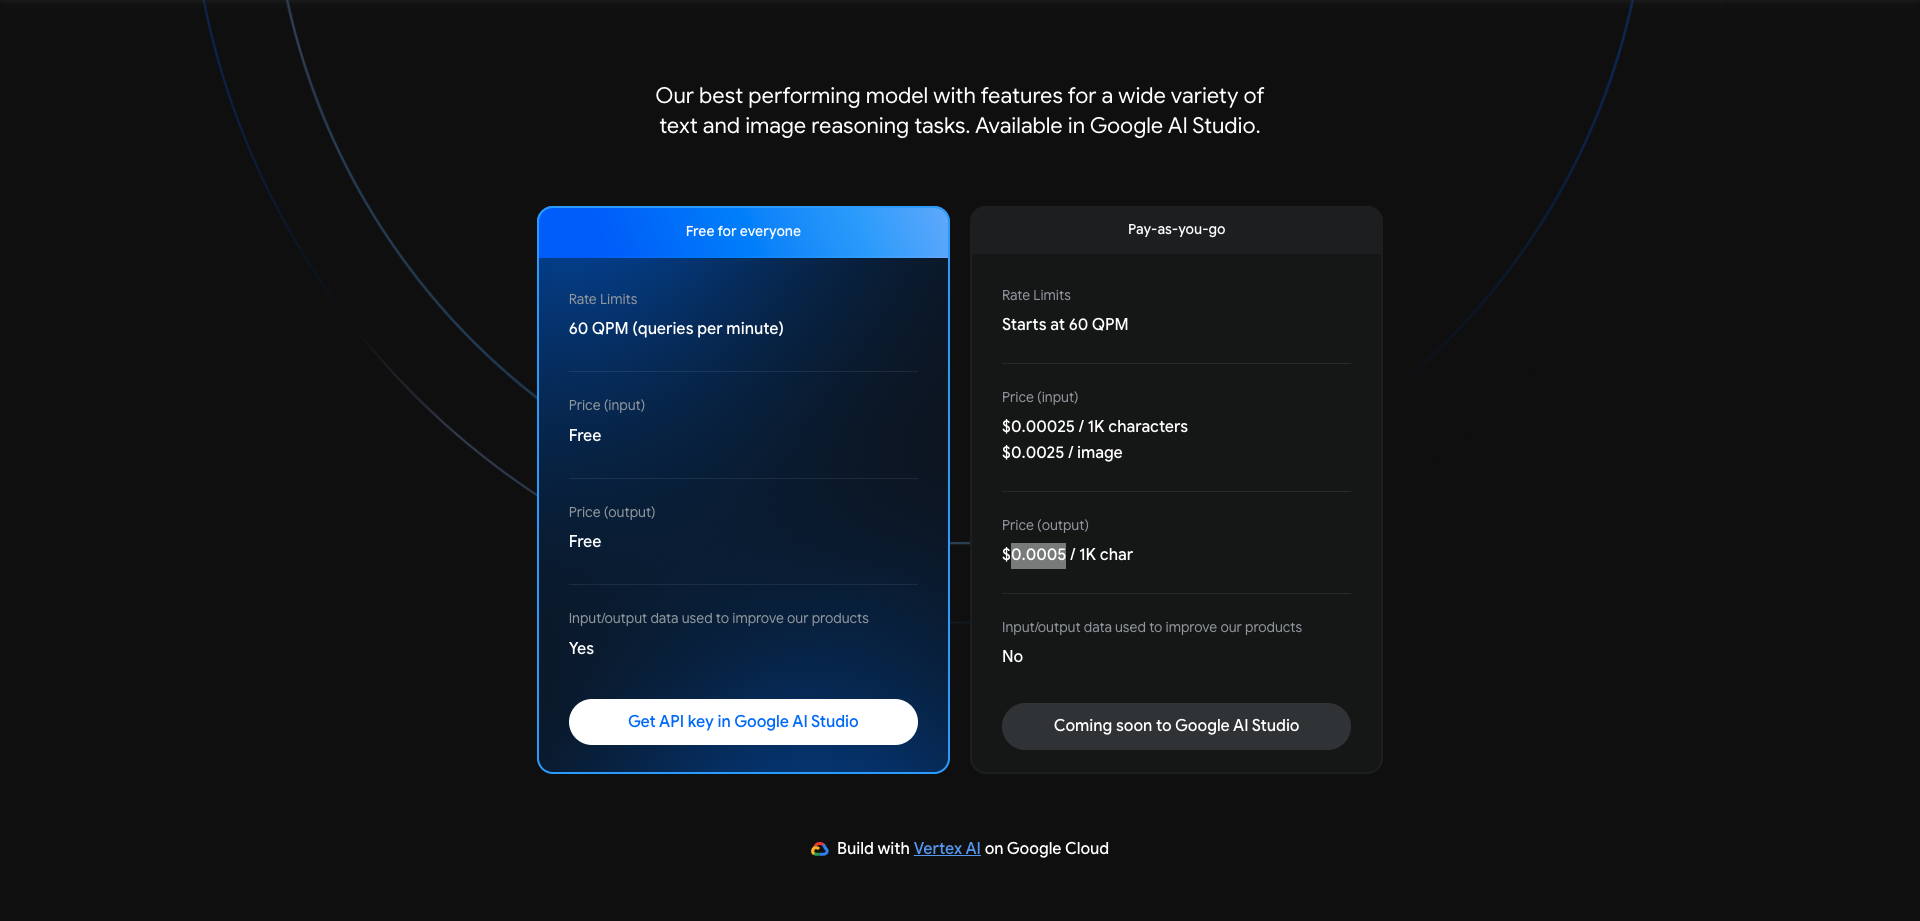The image size is (1920, 921).
Task: Click the Price (input) label in pay-as-you-go card
Action: (1040, 398)
